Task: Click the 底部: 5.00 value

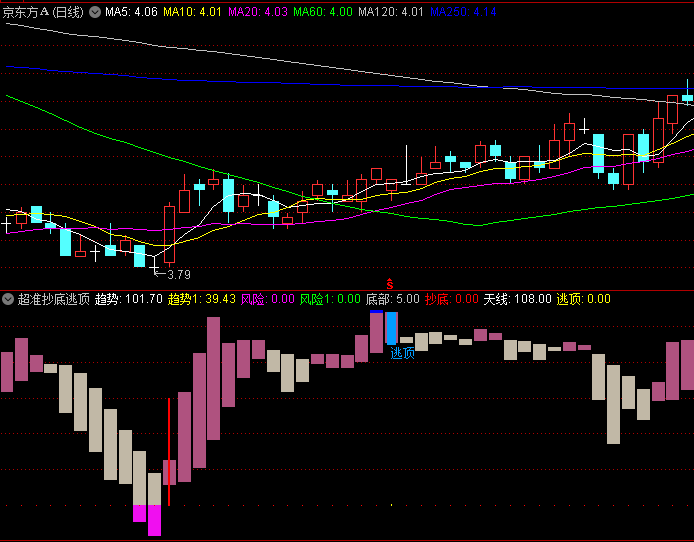Action: tap(393, 300)
